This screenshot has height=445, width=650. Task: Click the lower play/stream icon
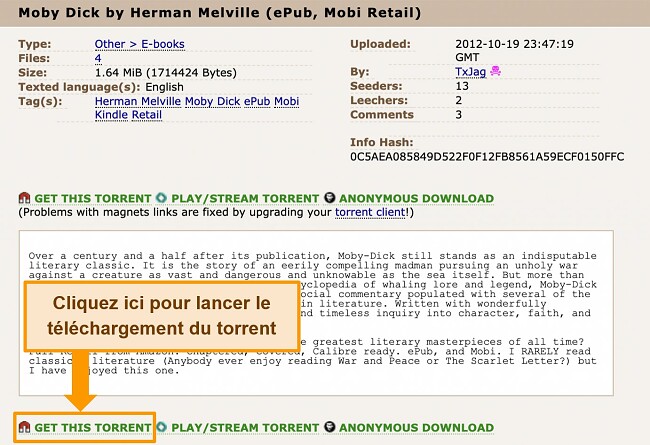161,427
